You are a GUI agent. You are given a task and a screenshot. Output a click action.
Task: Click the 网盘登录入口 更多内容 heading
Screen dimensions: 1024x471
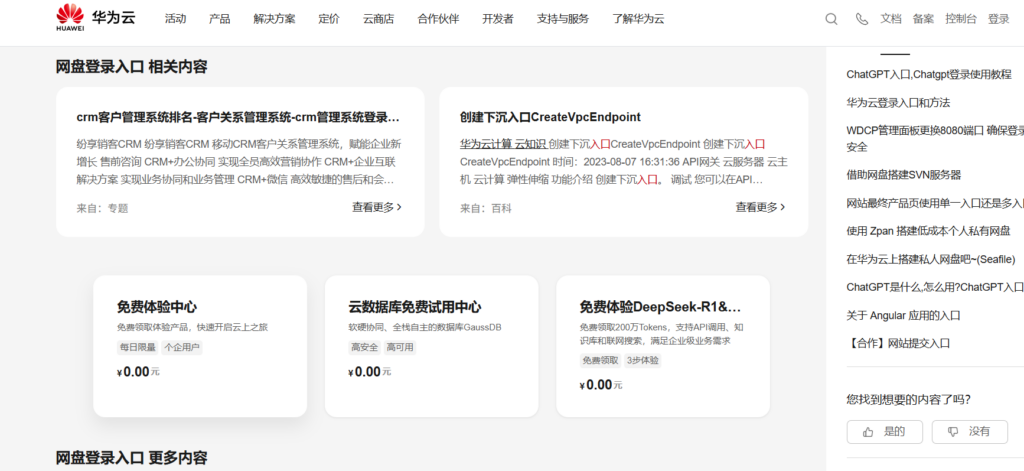131,457
